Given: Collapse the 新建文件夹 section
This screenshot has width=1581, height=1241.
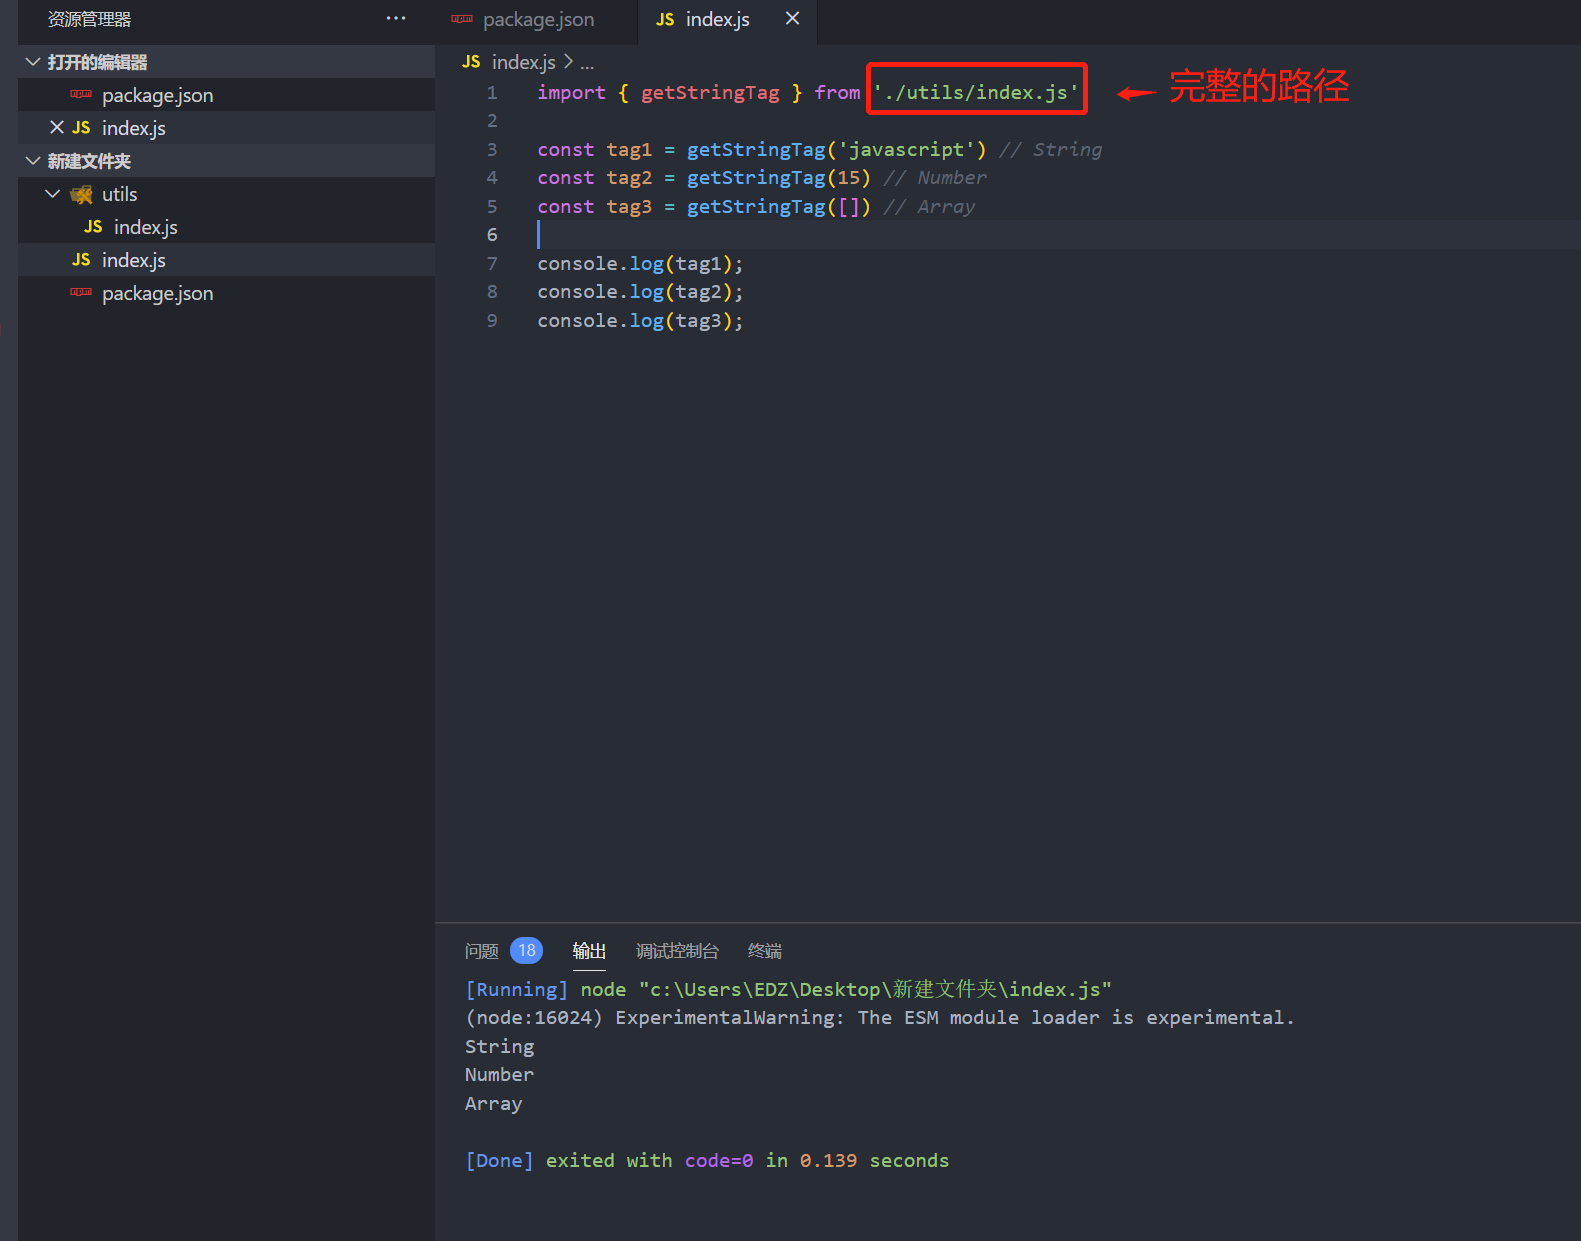Looking at the screenshot, I should click(33, 161).
